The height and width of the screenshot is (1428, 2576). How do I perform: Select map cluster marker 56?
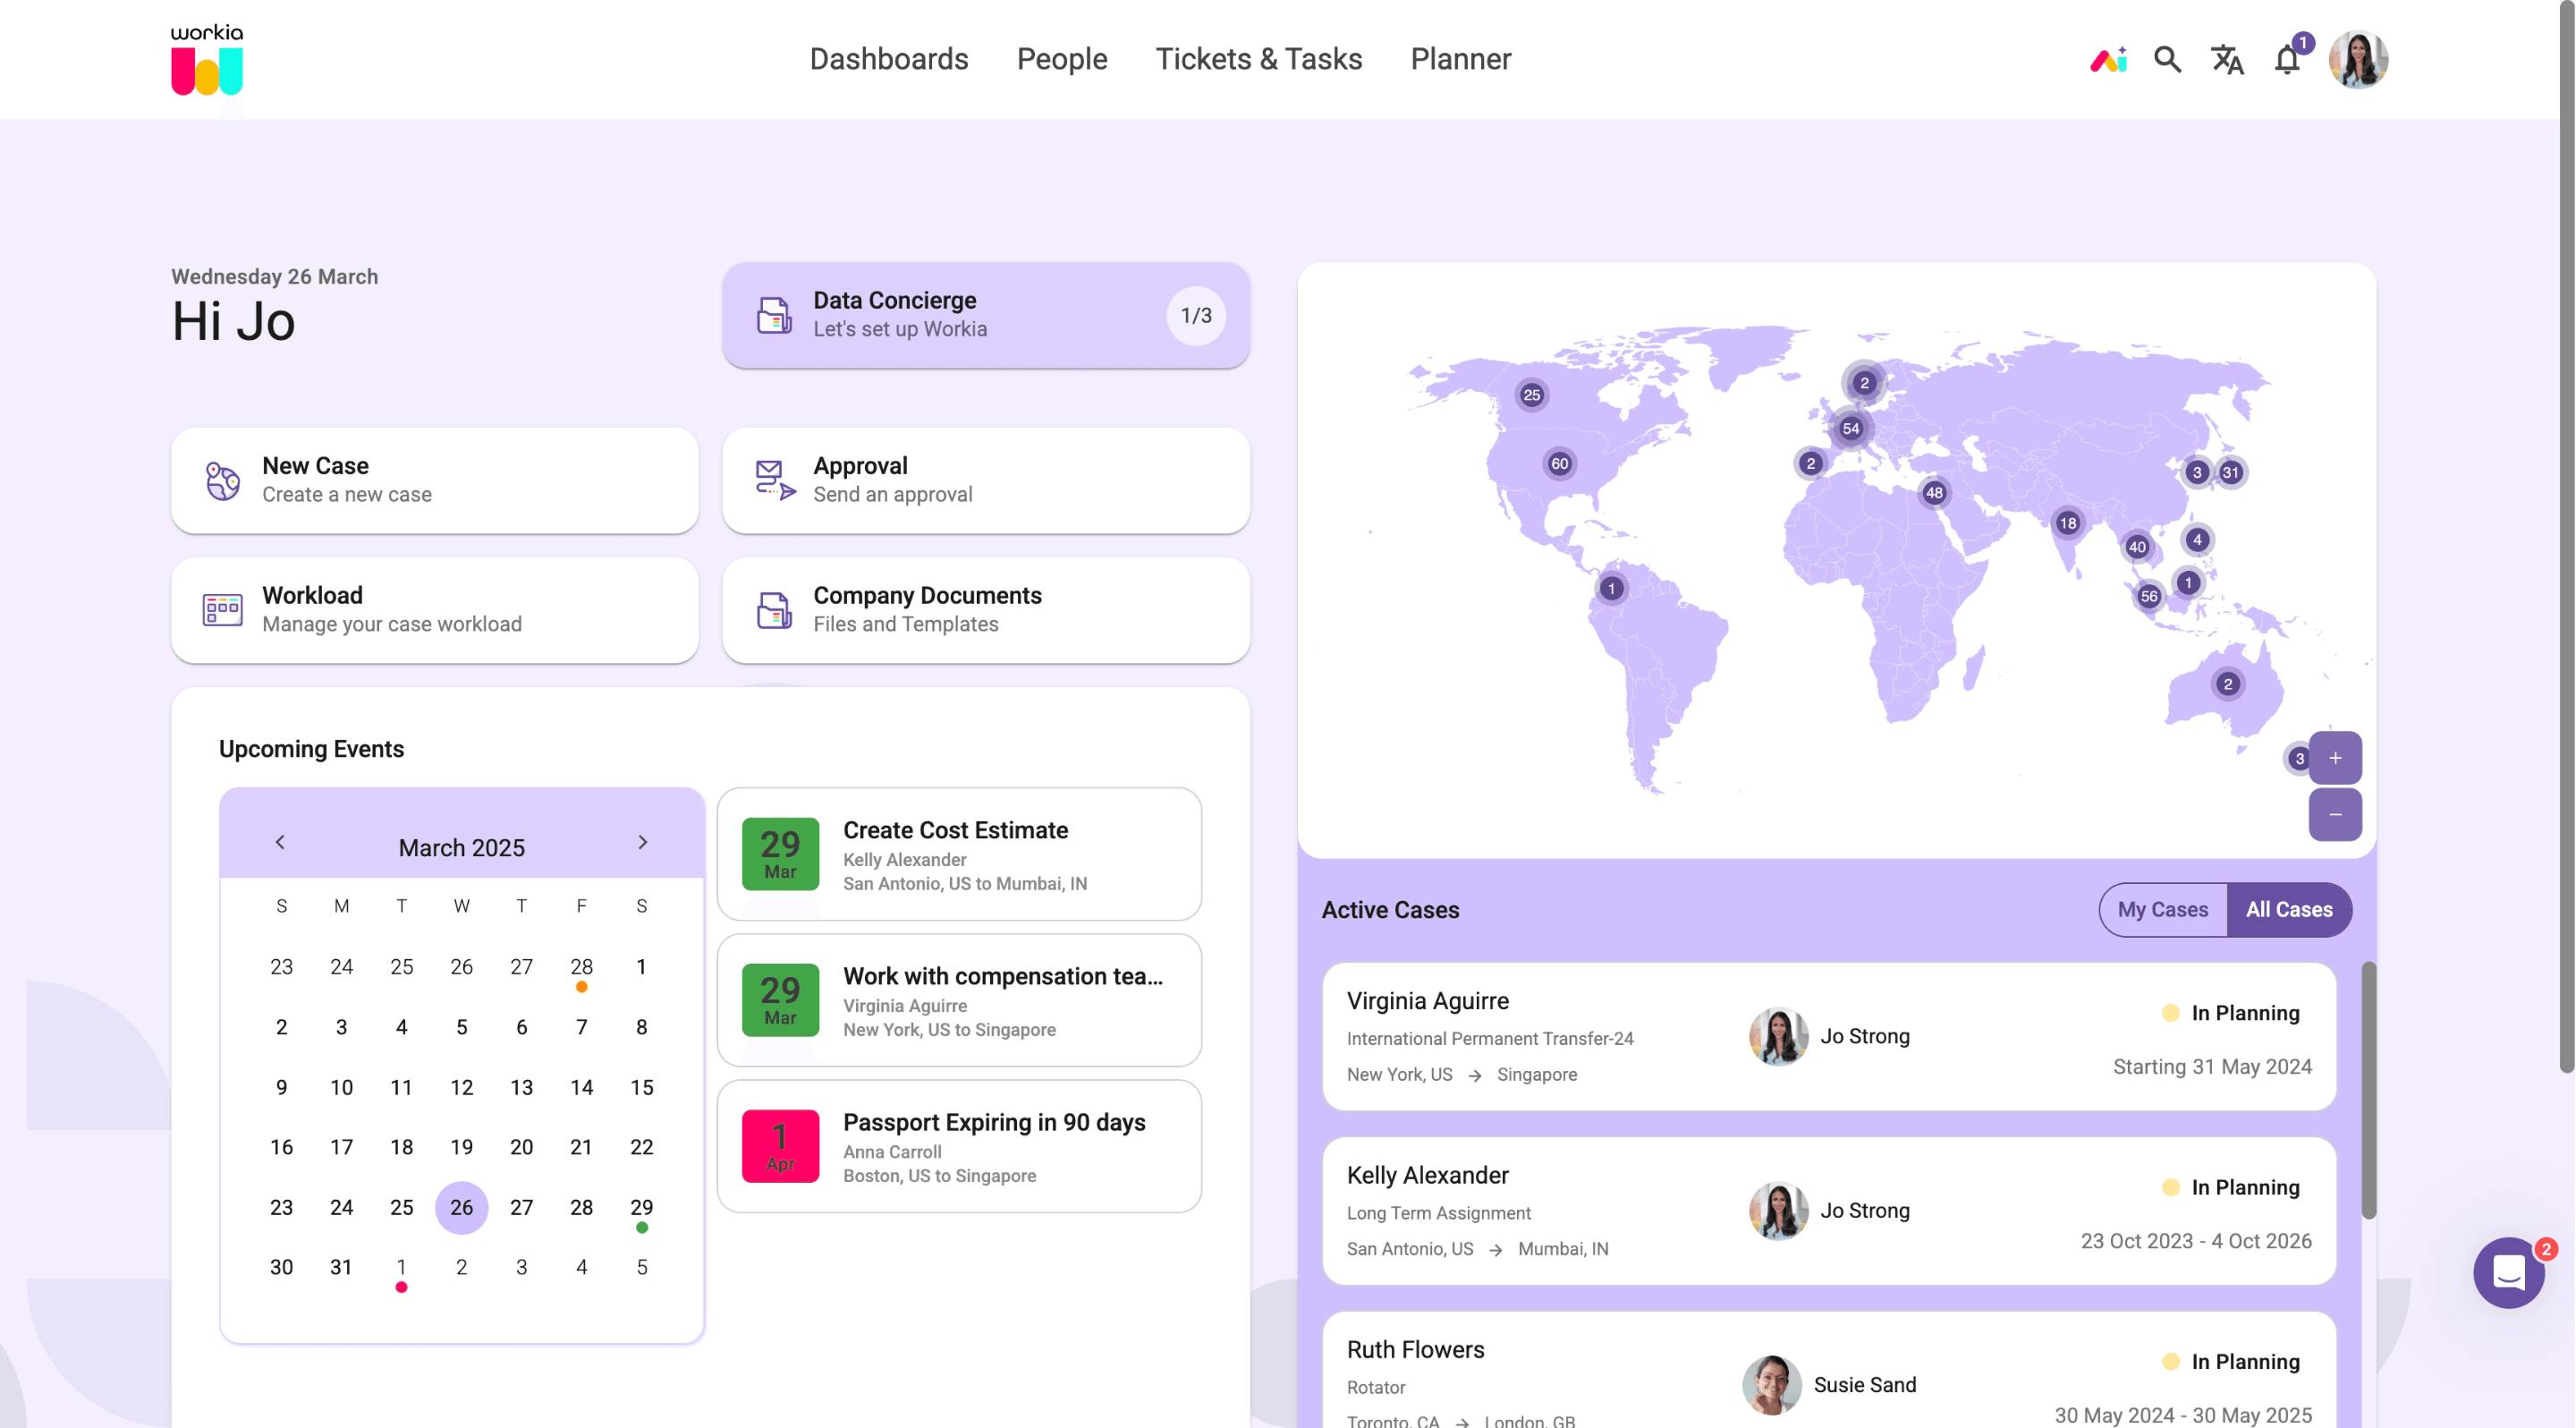click(2149, 596)
